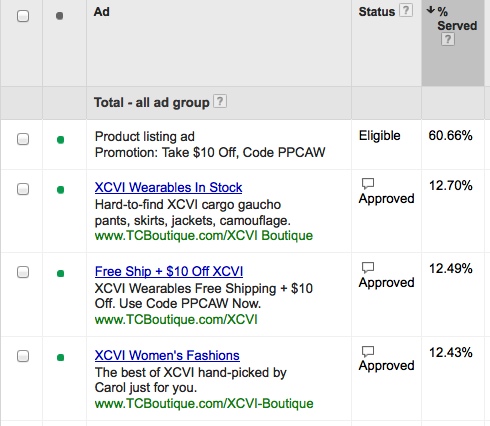Click Approved status for XCVI Women's Fashions
490x426 pixels.
(x=386, y=366)
